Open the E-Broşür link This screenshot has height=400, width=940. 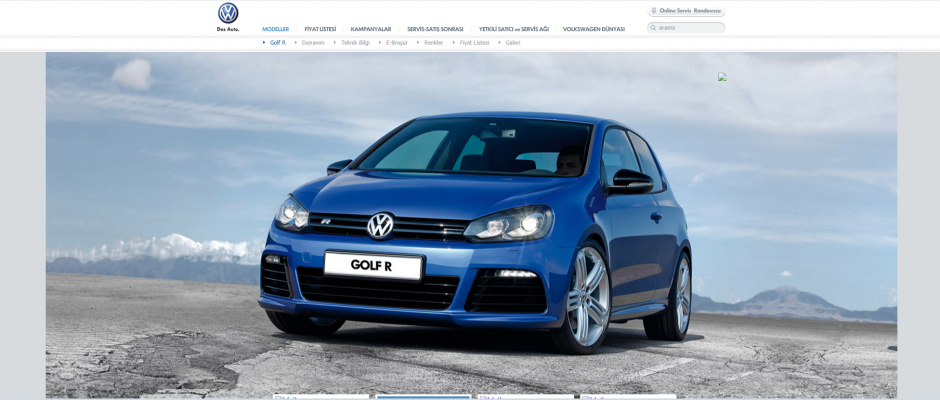pos(397,43)
